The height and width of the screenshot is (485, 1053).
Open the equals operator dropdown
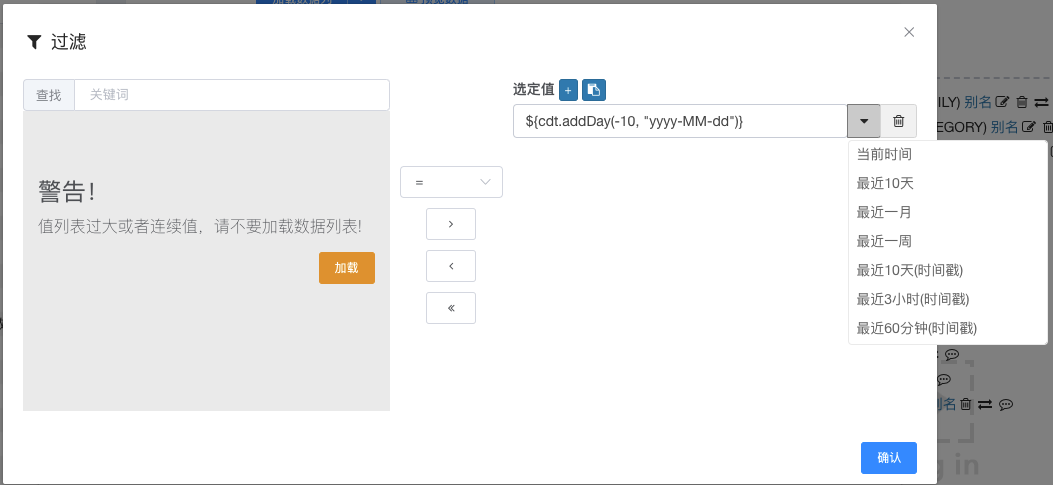451,182
